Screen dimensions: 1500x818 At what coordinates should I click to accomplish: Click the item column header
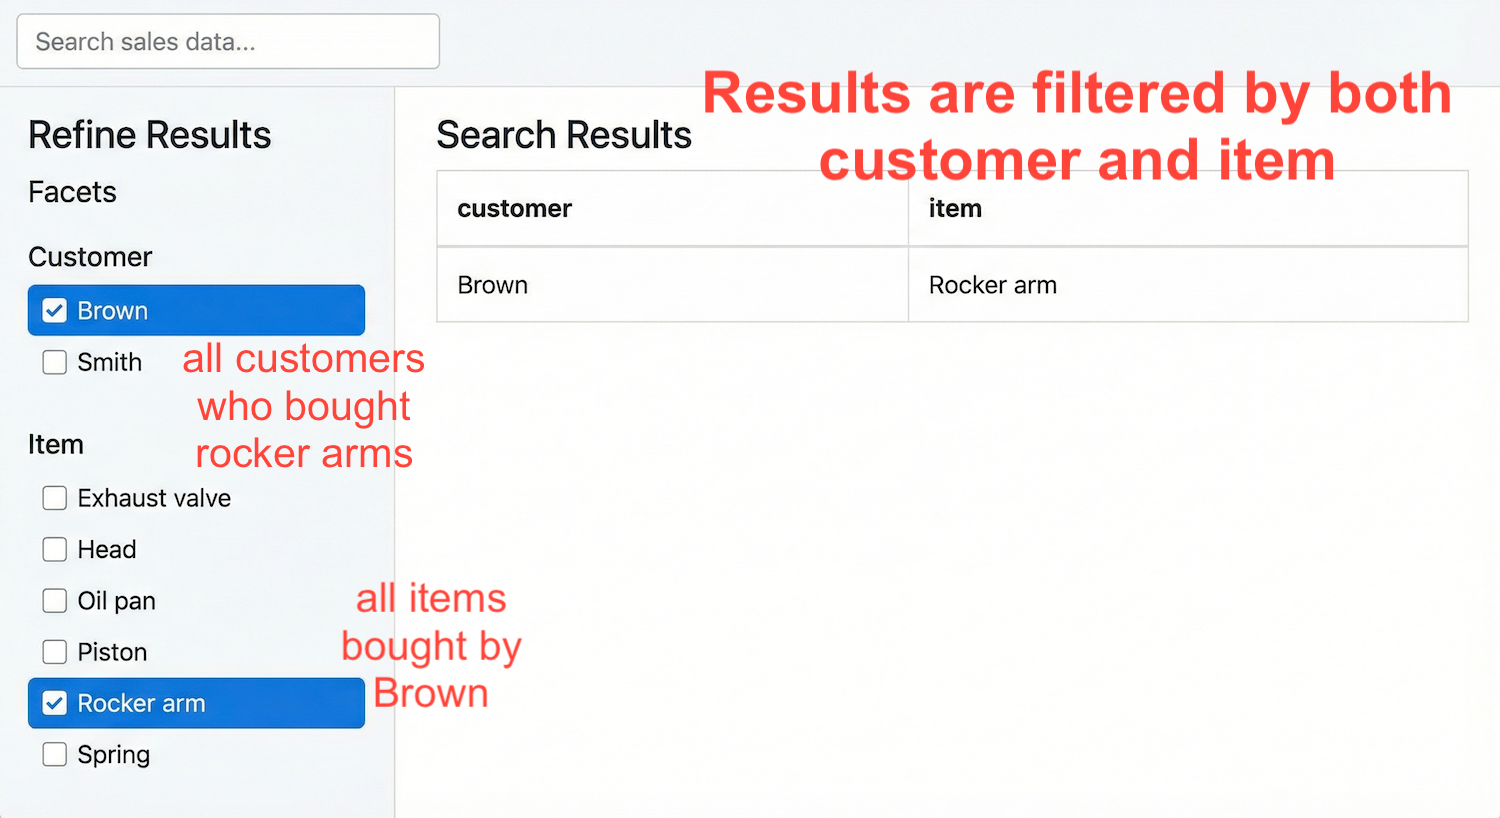[x=955, y=208]
